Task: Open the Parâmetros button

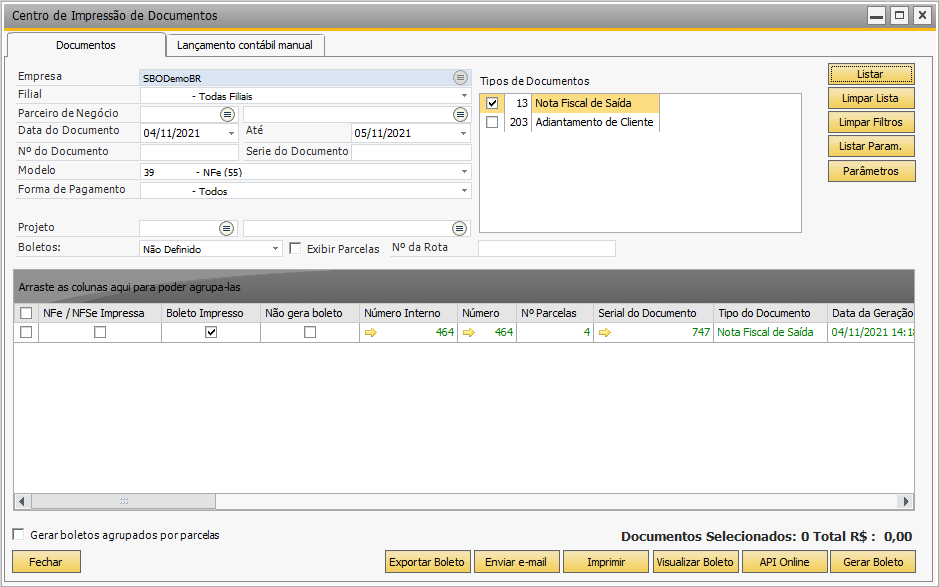Action: [x=871, y=171]
